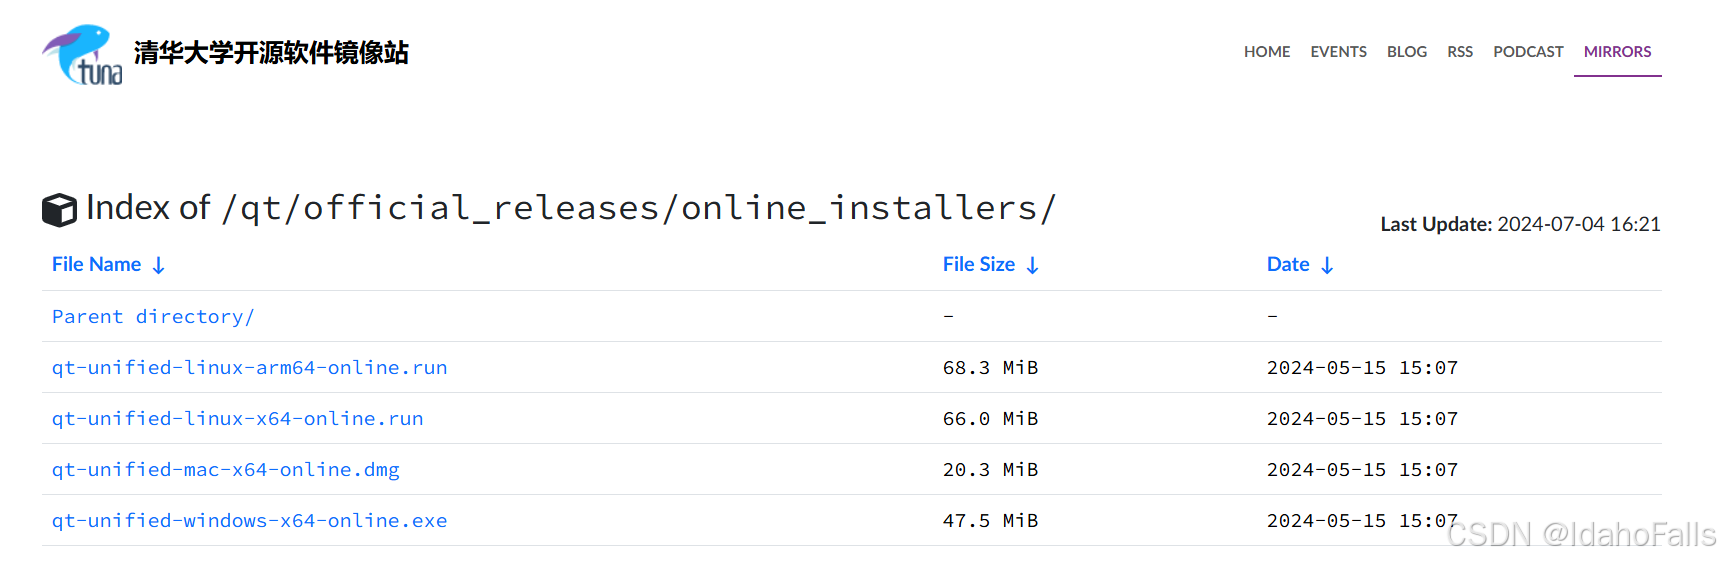Click the date cell of the linux-arm64 row

pyautogui.click(x=1362, y=368)
